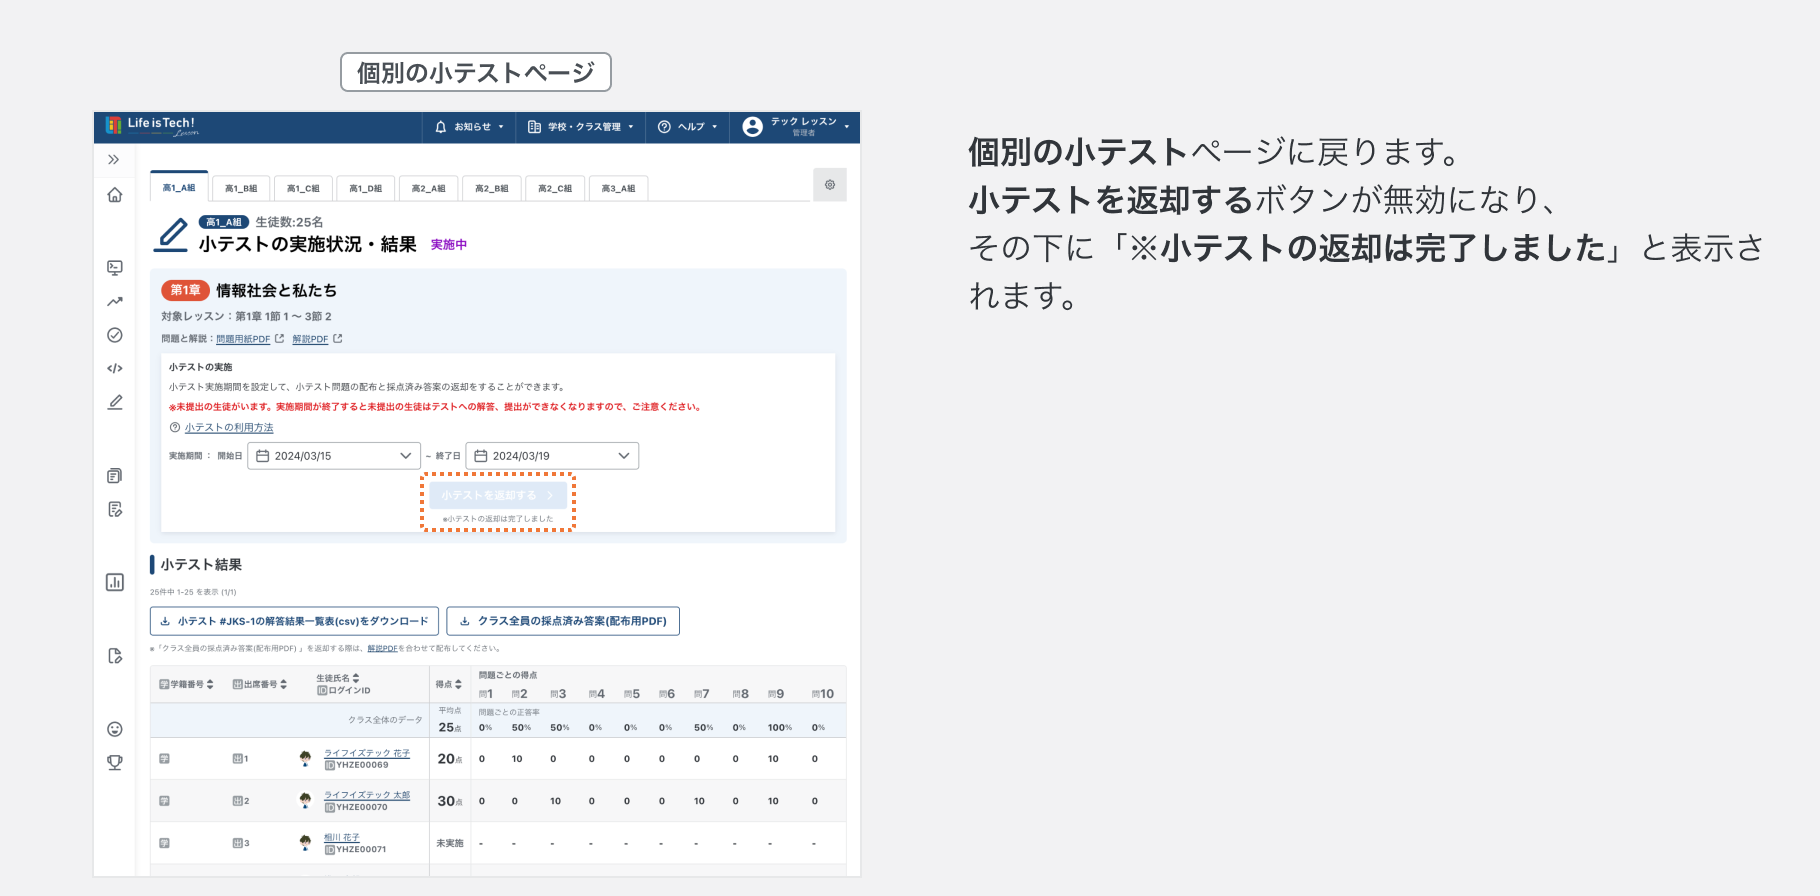The width and height of the screenshot is (1820, 896).
Task: Open the file-with-pencil icon in sidebar
Action: 115,656
